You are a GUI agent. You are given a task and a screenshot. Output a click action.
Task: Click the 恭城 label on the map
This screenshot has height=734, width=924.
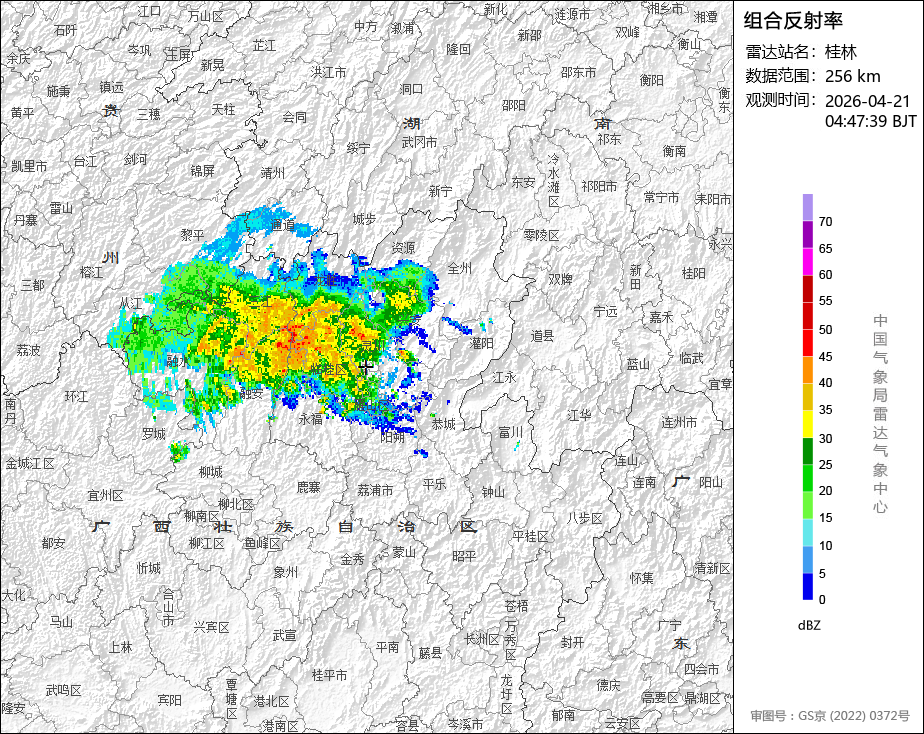443,424
